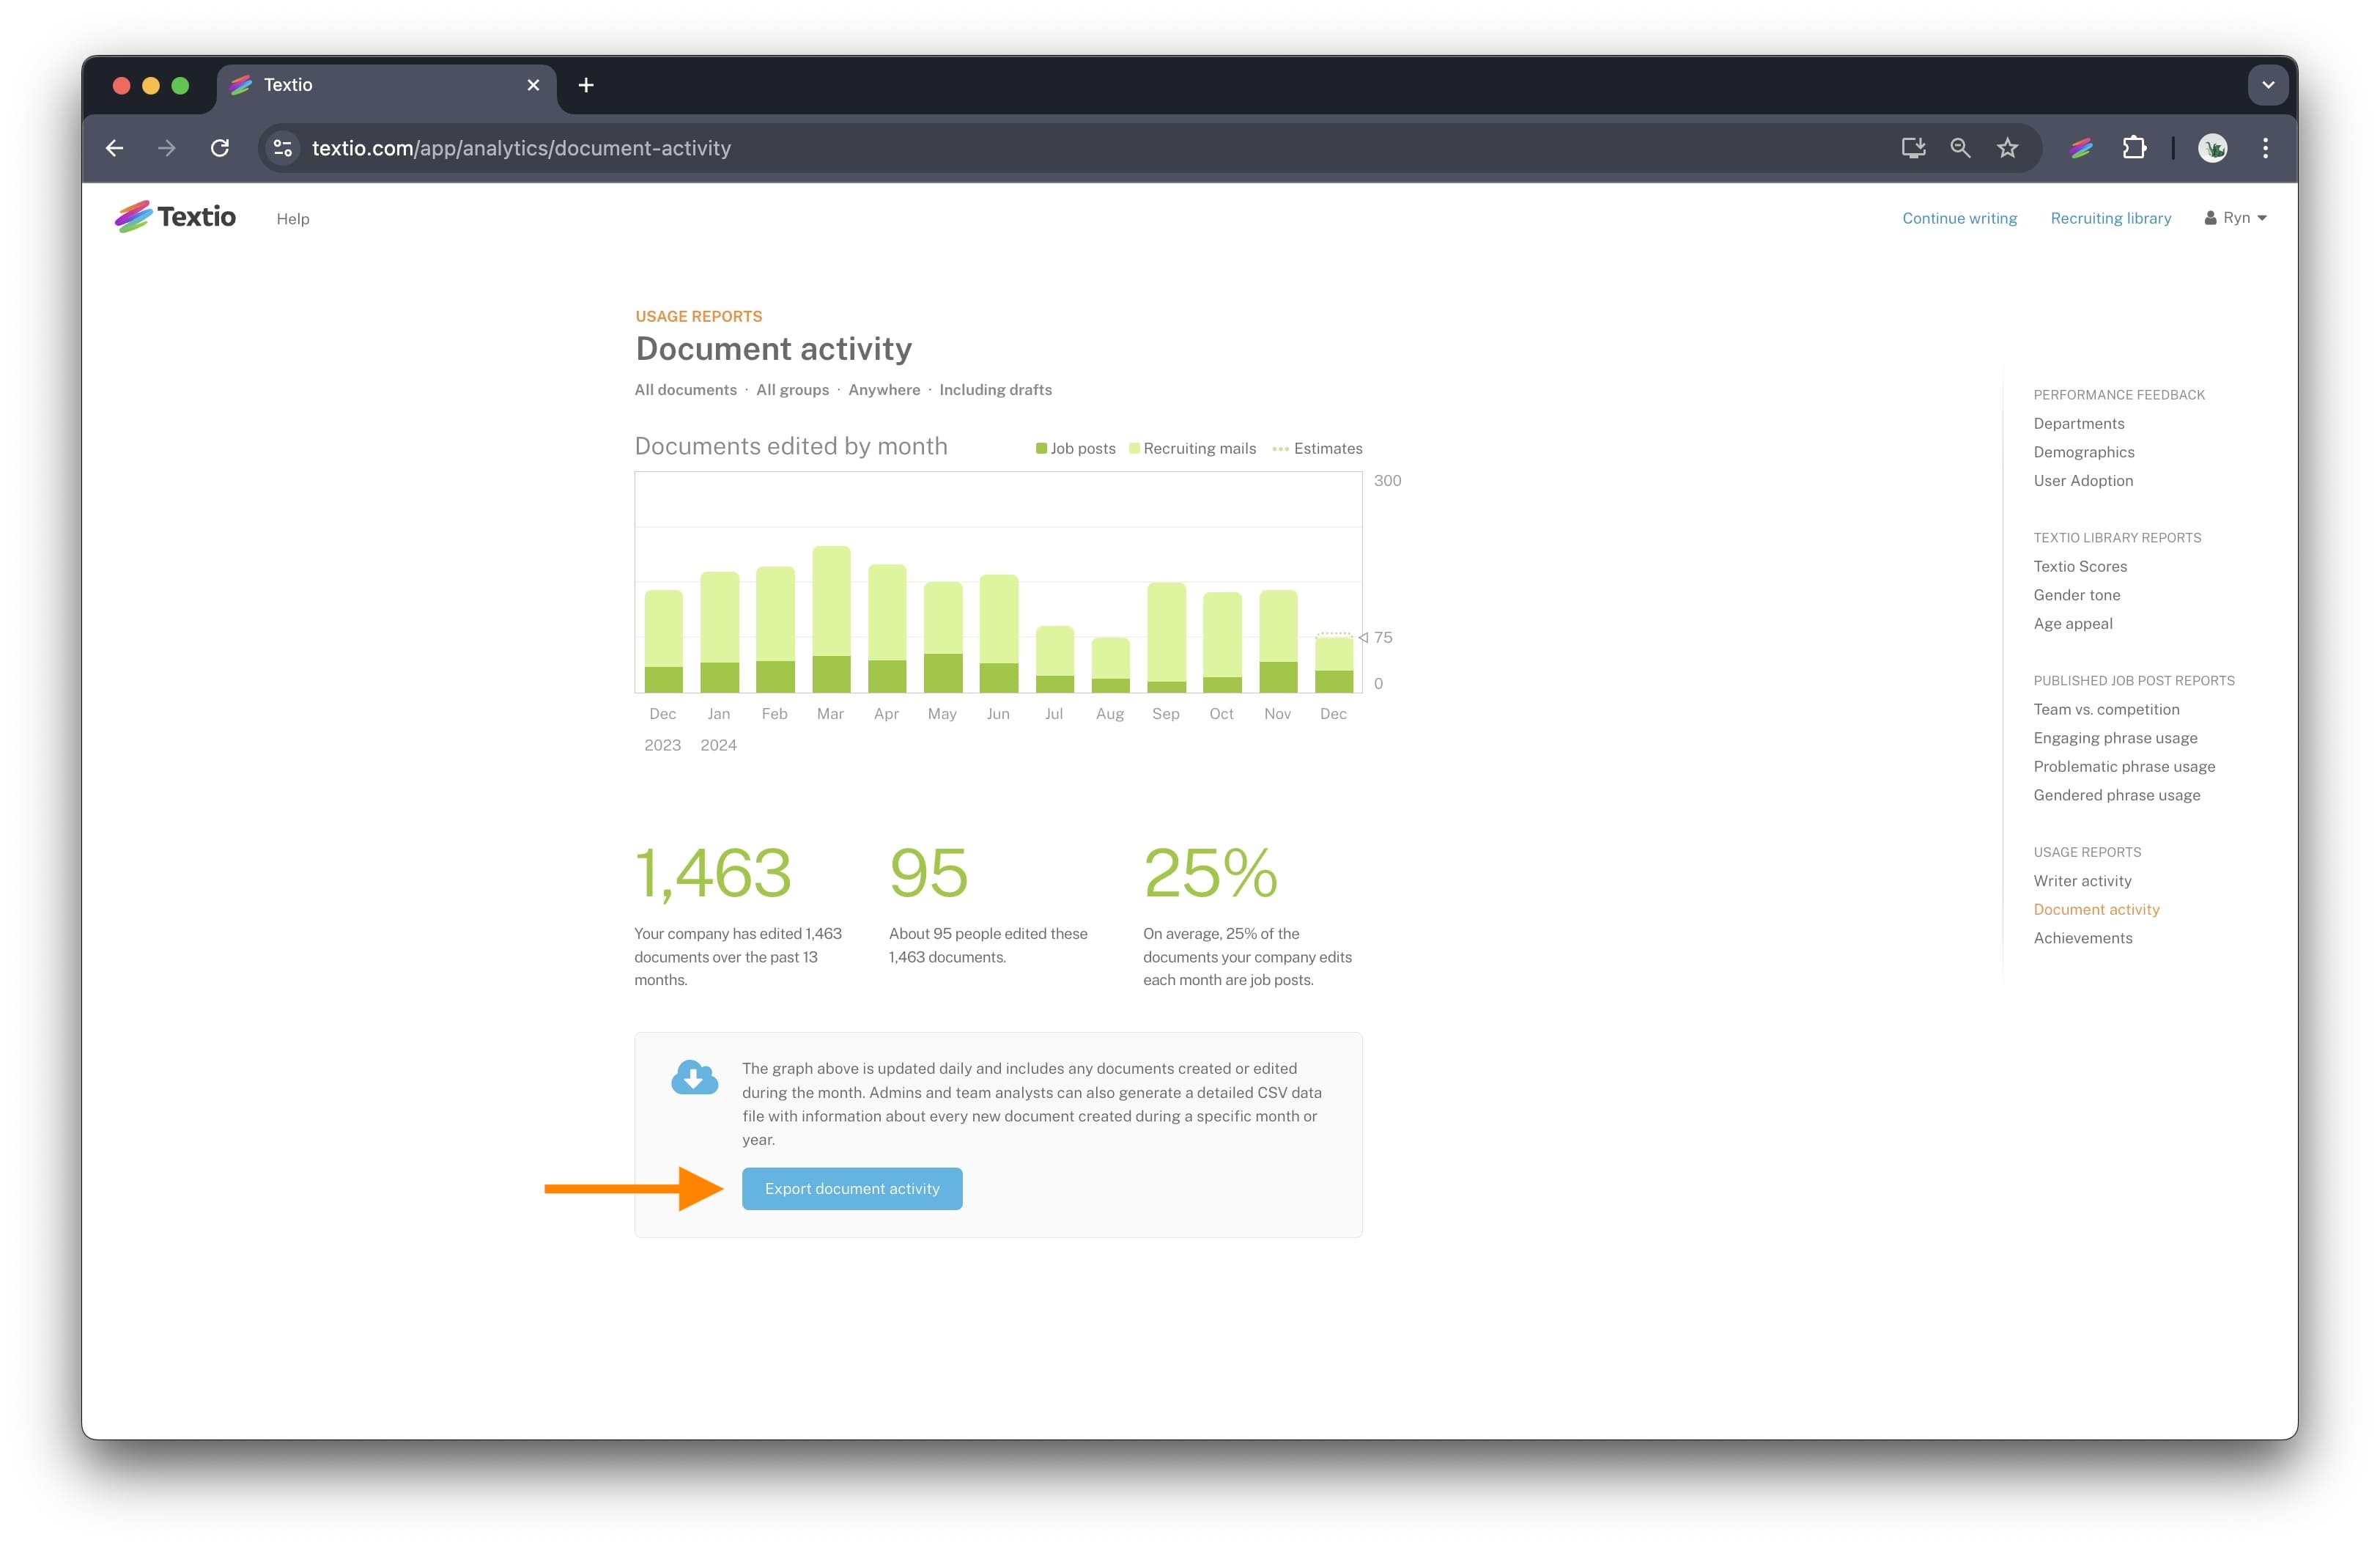Select Gender tone in sidebar
Image resolution: width=2380 pixels, height=1548 pixels.
[2076, 595]
